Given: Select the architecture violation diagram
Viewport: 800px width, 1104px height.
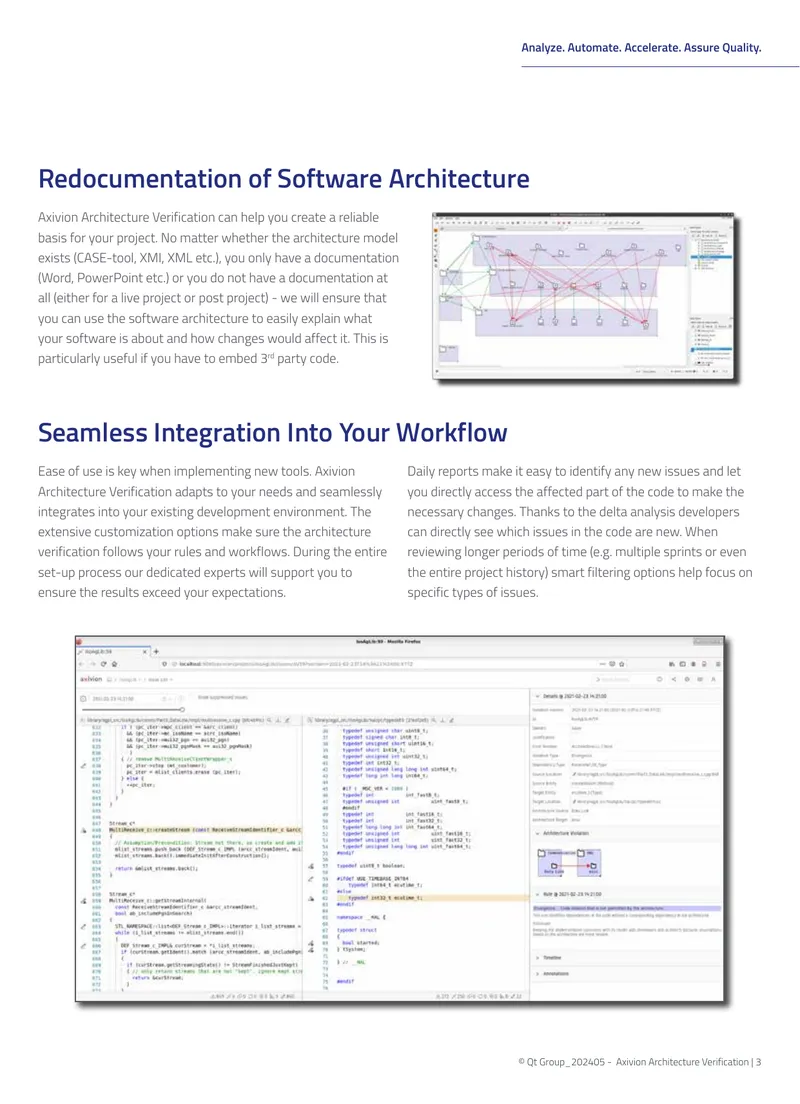Looking at the screenshot, I should (569, 862).
